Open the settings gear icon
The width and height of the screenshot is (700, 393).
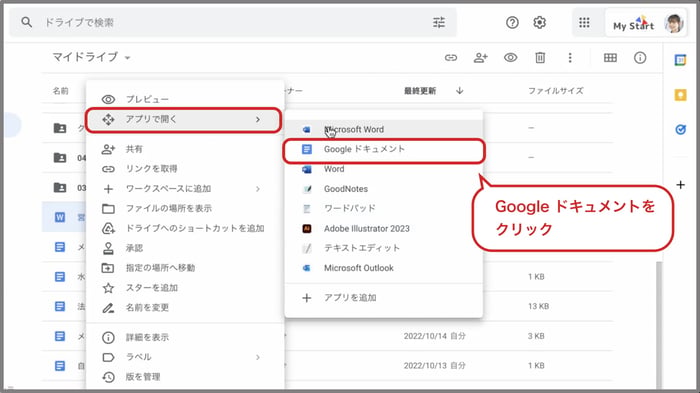(540, 22)
